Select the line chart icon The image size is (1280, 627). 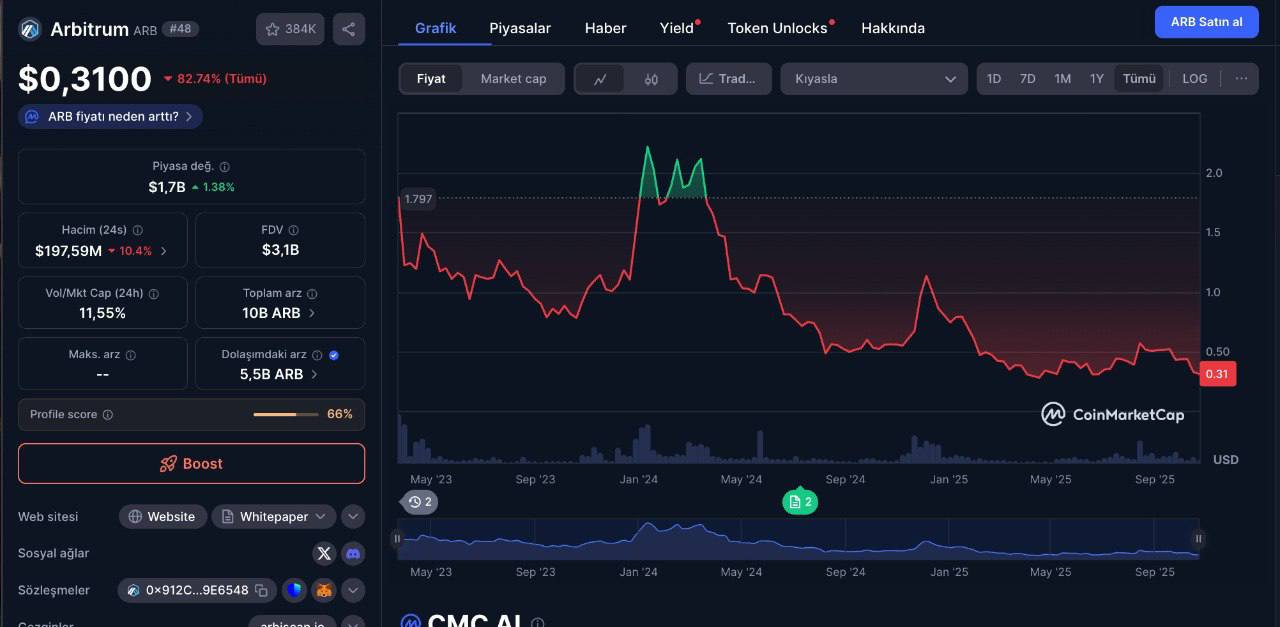(600, 79)
